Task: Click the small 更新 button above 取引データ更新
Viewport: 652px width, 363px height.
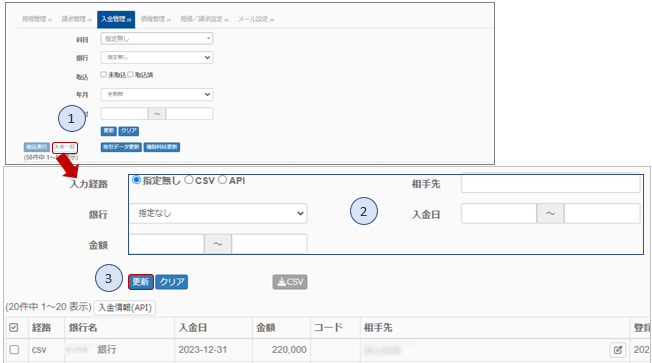Action: pos(109,131)
